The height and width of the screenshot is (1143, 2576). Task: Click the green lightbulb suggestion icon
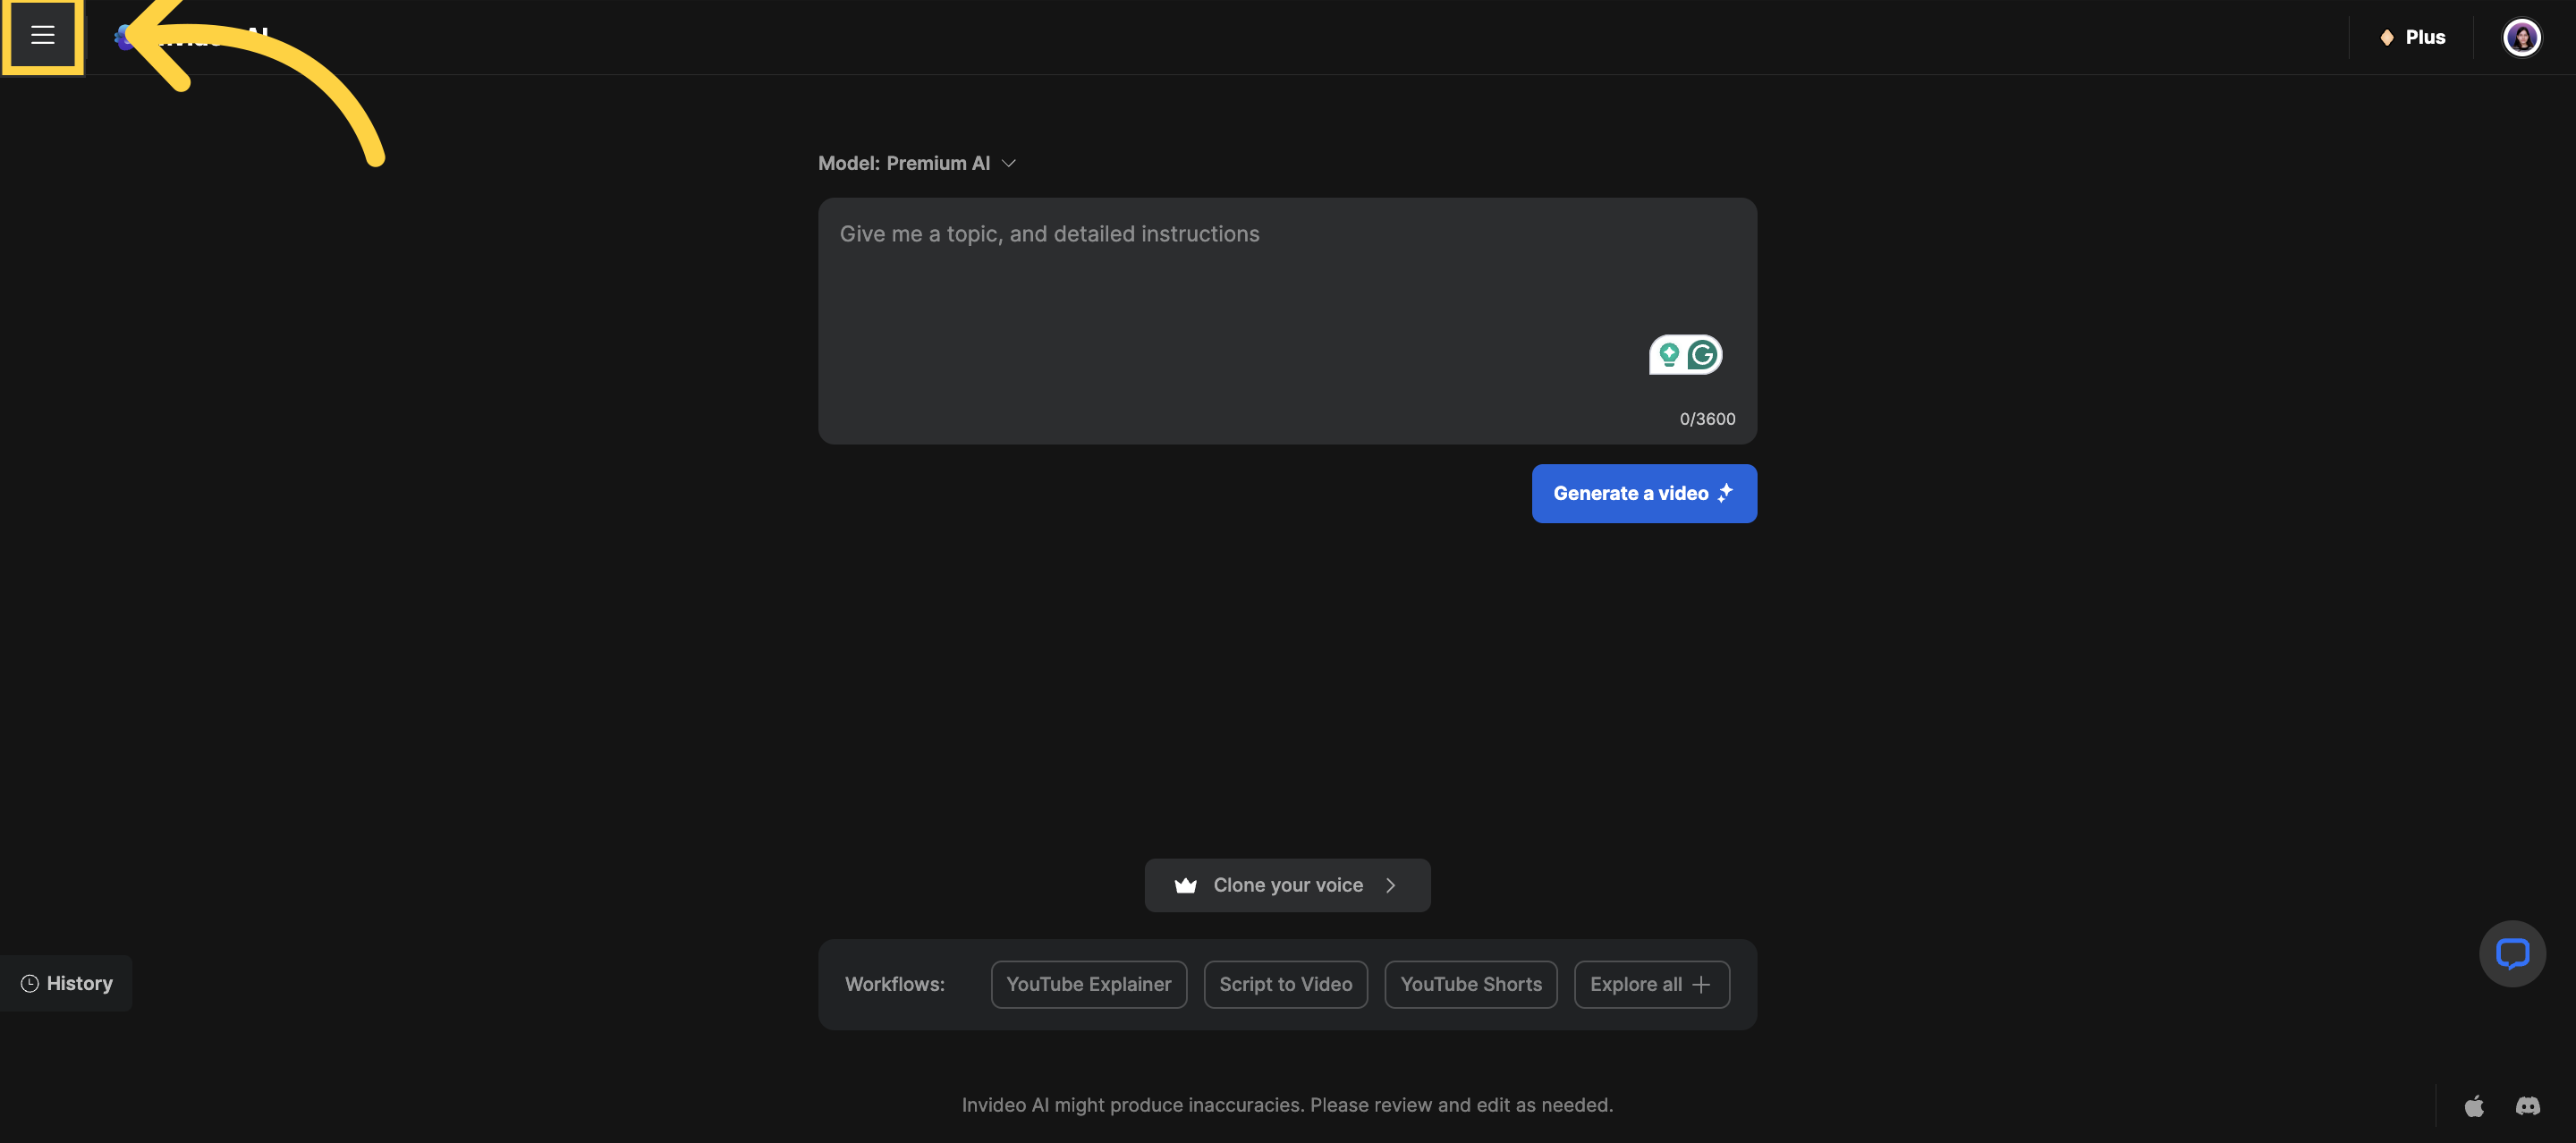tap(1668, 354)
